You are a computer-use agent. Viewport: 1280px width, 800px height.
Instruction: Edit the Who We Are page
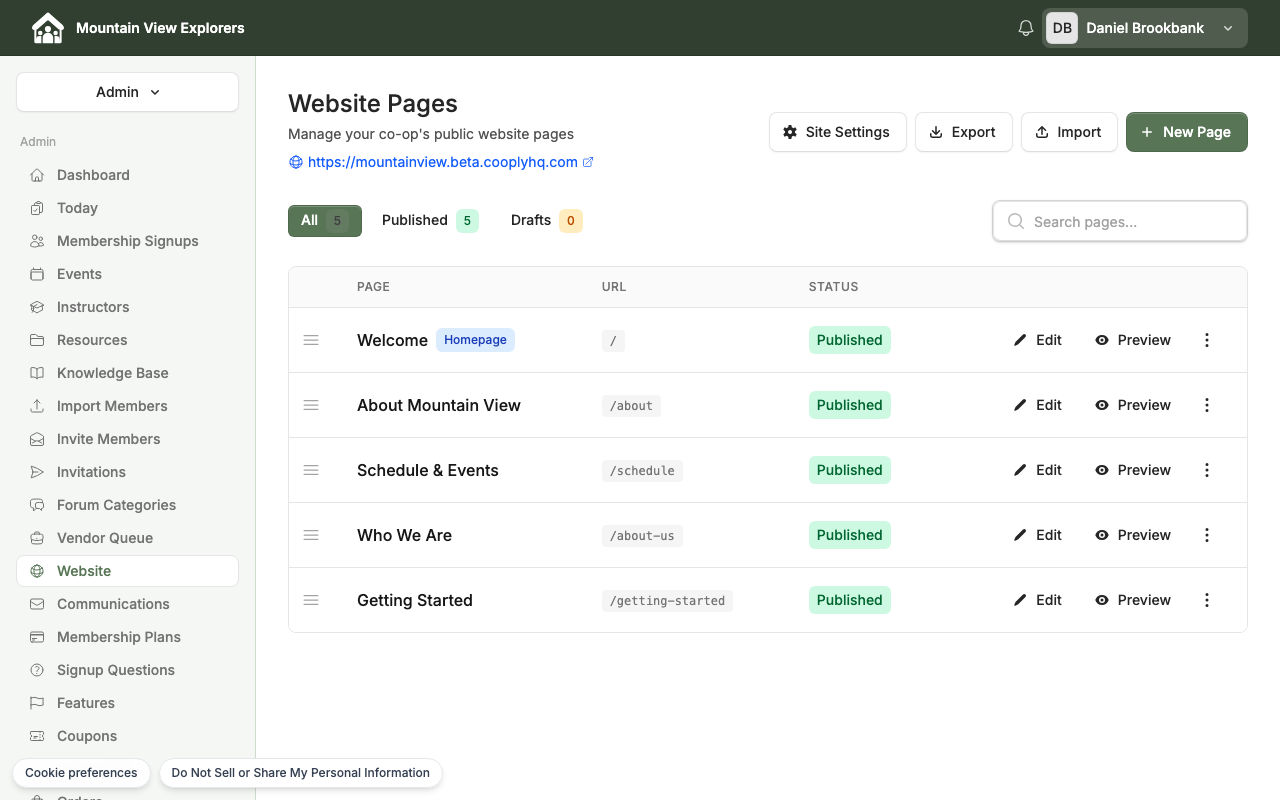(x=1038, y=535)
